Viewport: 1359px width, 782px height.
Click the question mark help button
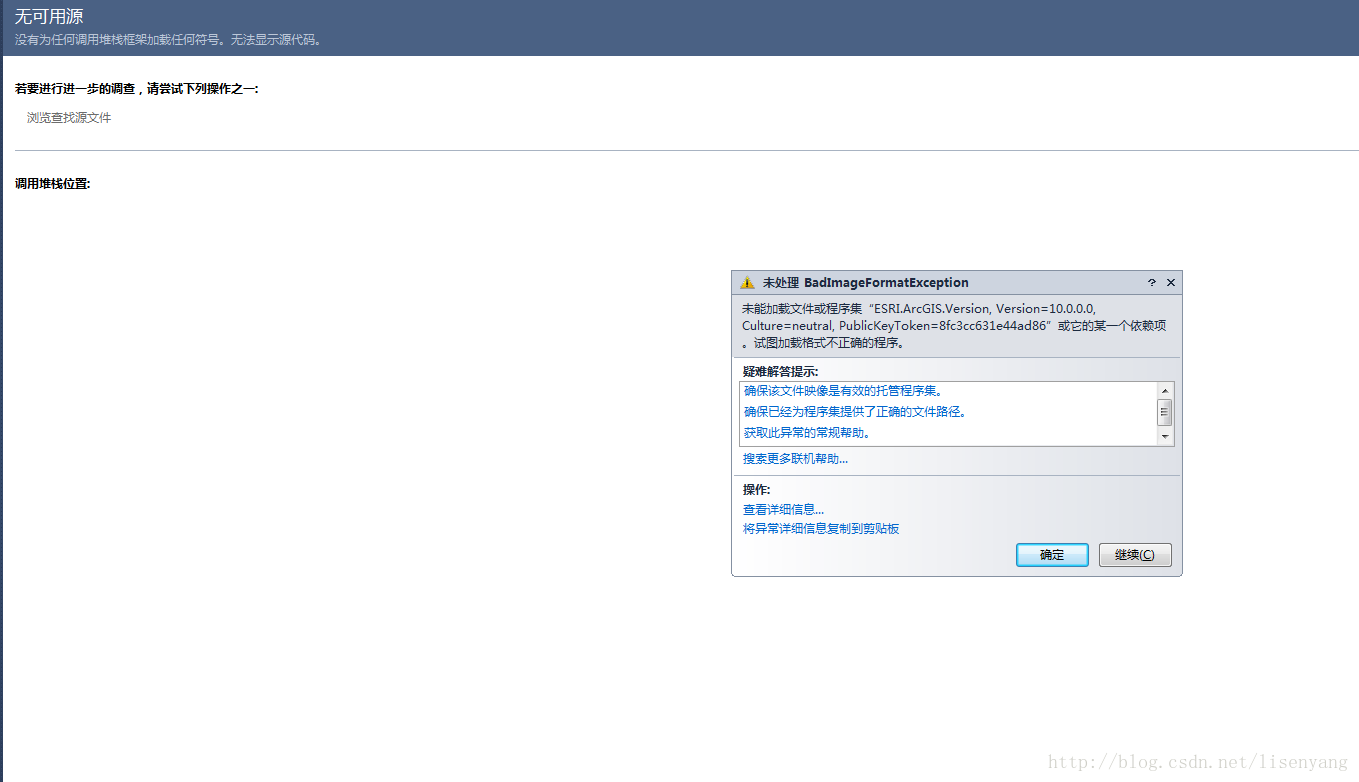(x=1151, y=283)
